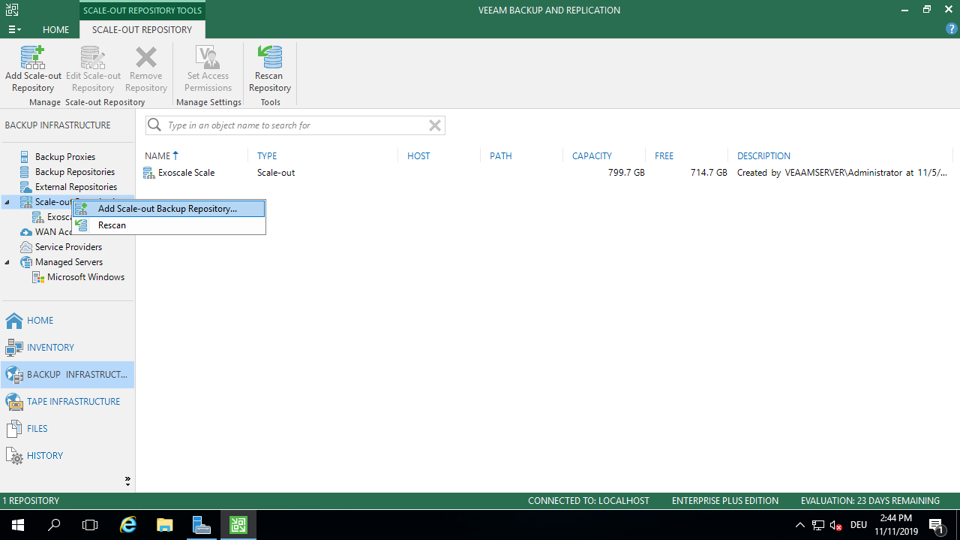Viewport: 960px width, 540px height.
Task: Click the search box for object names
Action: pos(290,126)
